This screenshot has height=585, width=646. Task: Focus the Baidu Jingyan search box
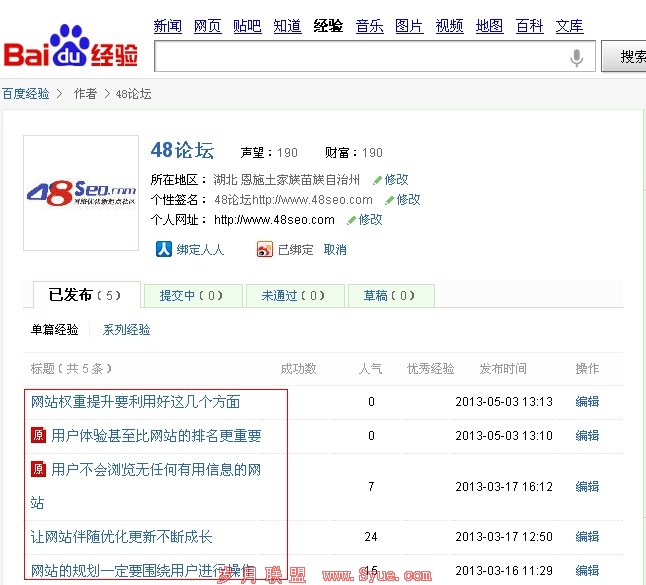point(374,56)
